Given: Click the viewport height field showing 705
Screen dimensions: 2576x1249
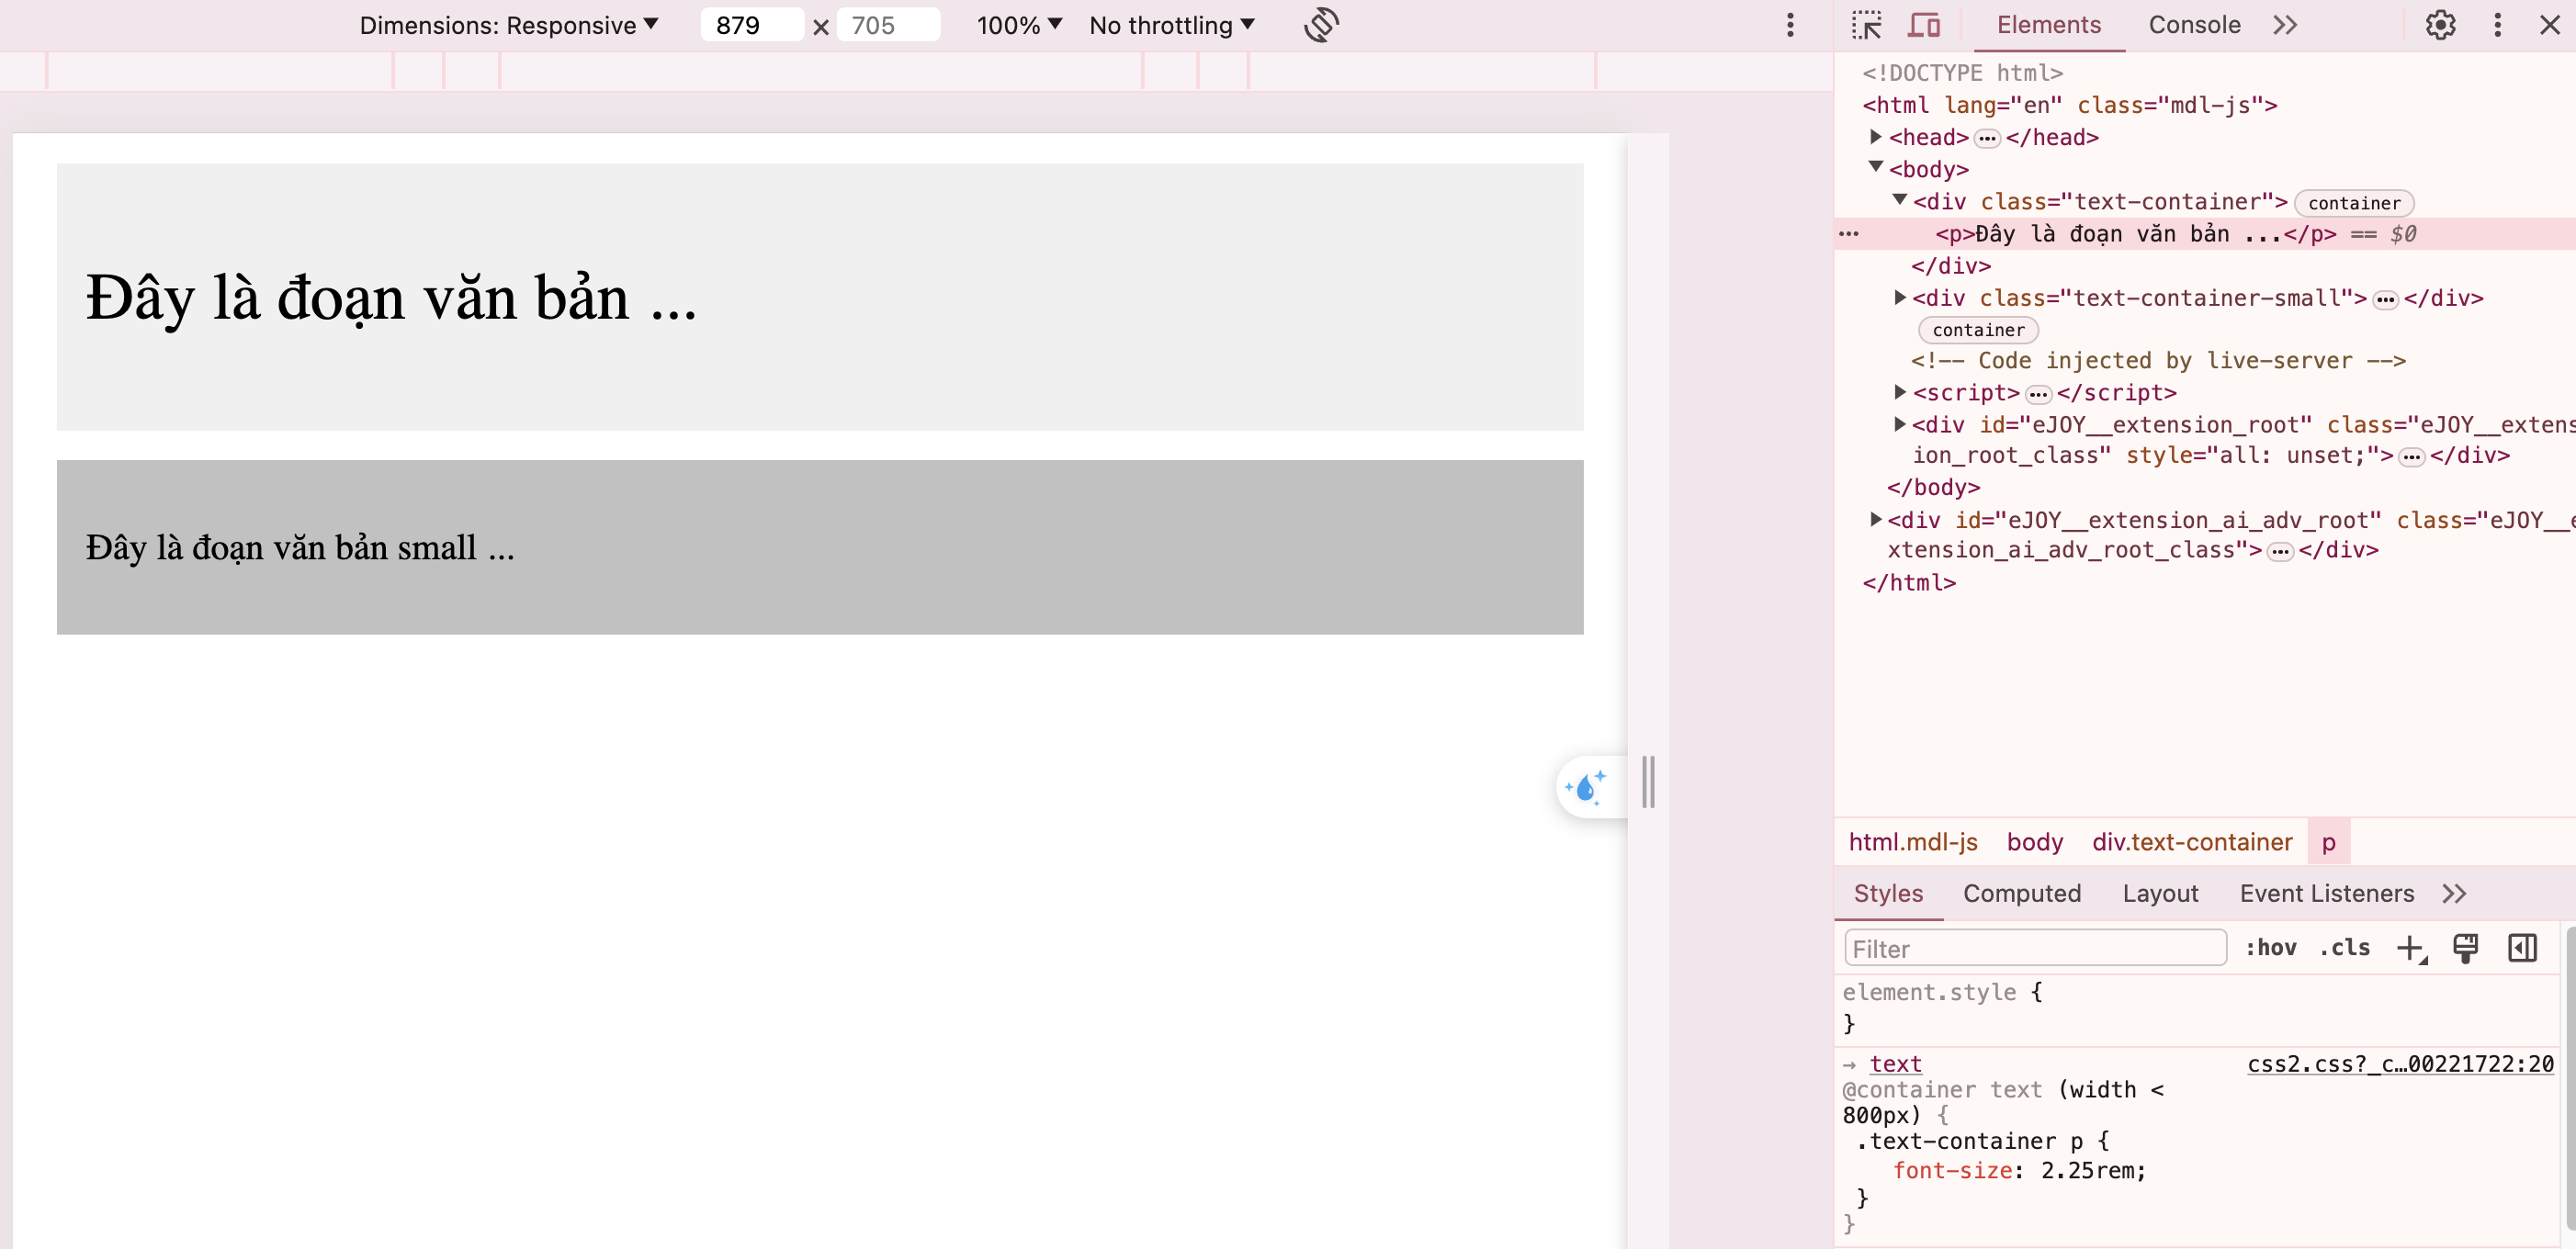Looking at the screenshot, I should (x=888, y=25).
